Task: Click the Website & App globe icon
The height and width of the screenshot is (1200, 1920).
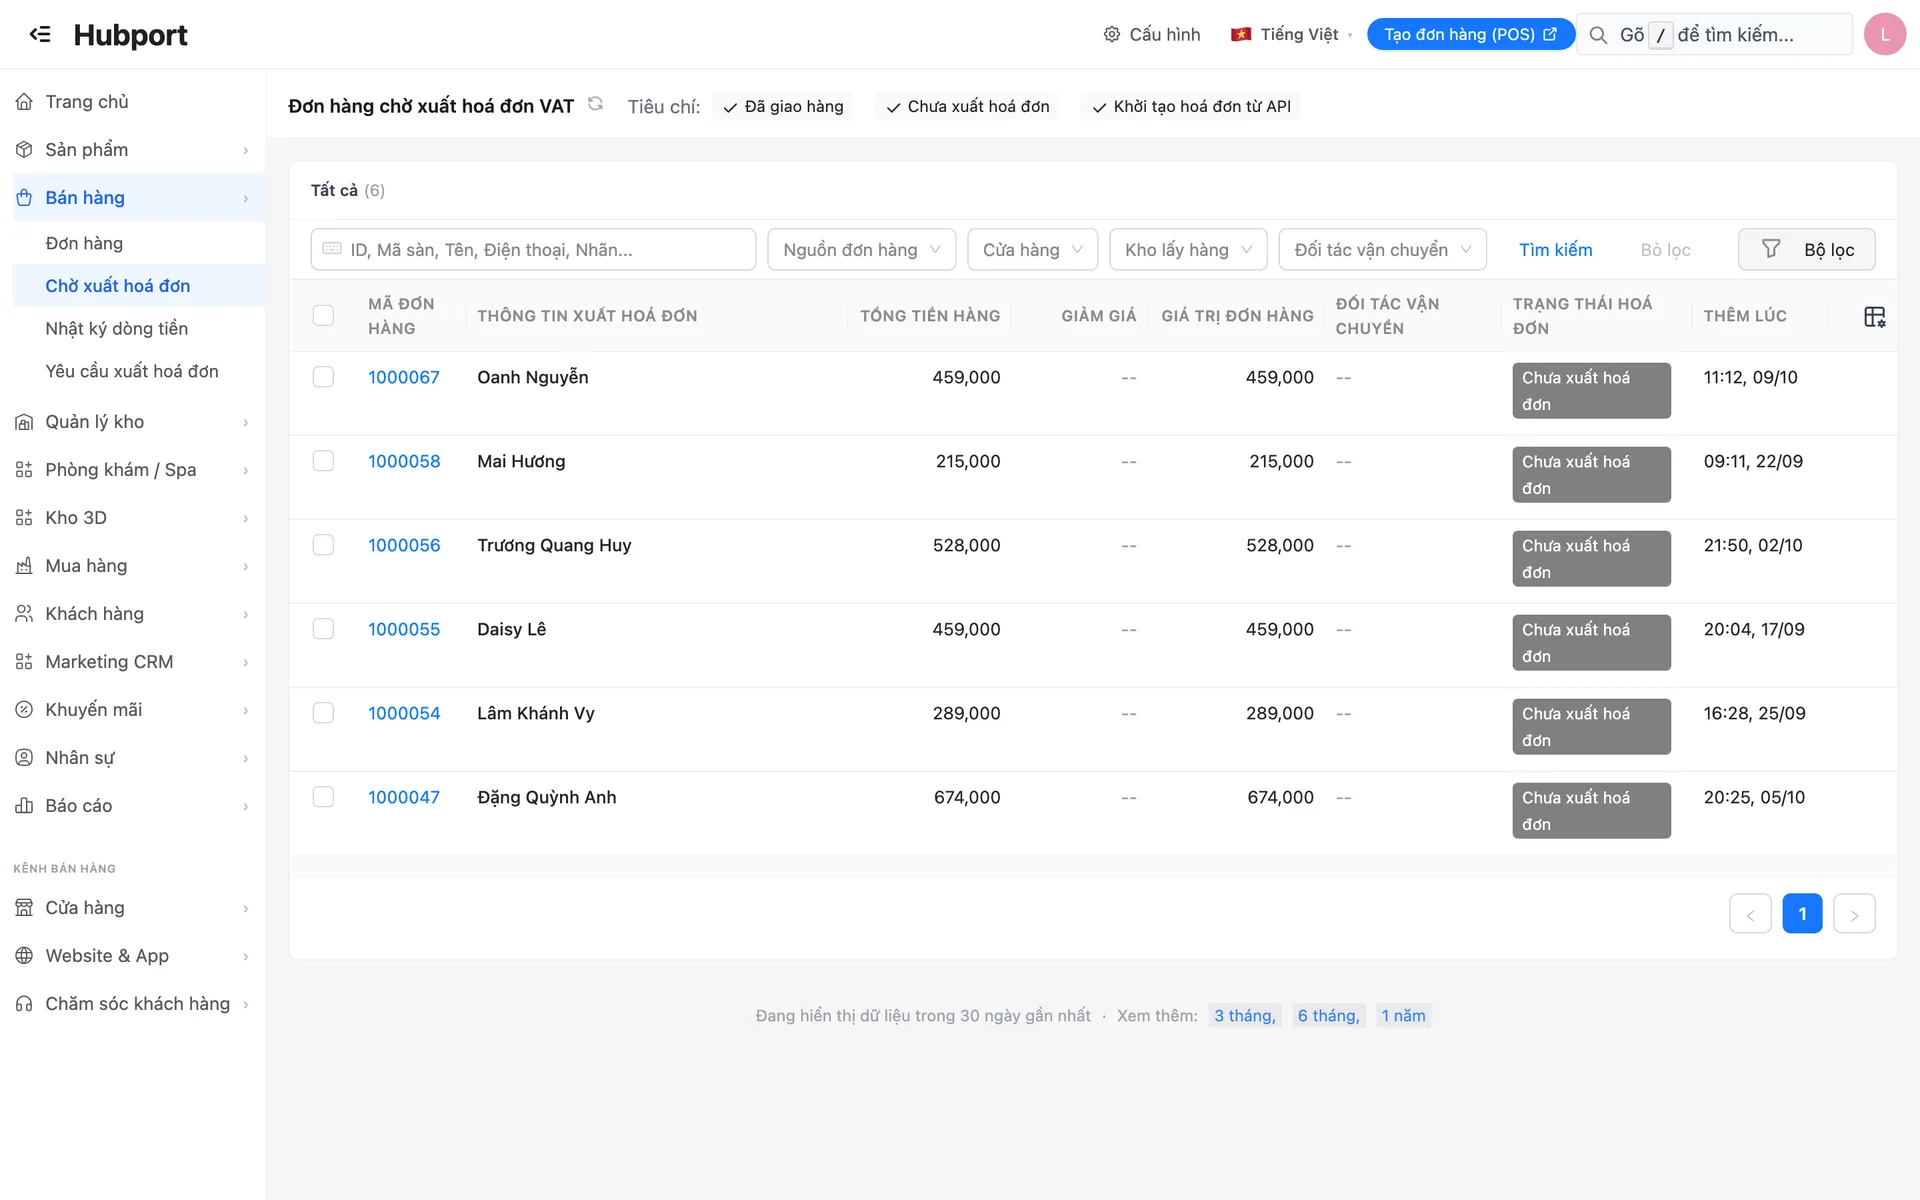Action: [24, 956]
